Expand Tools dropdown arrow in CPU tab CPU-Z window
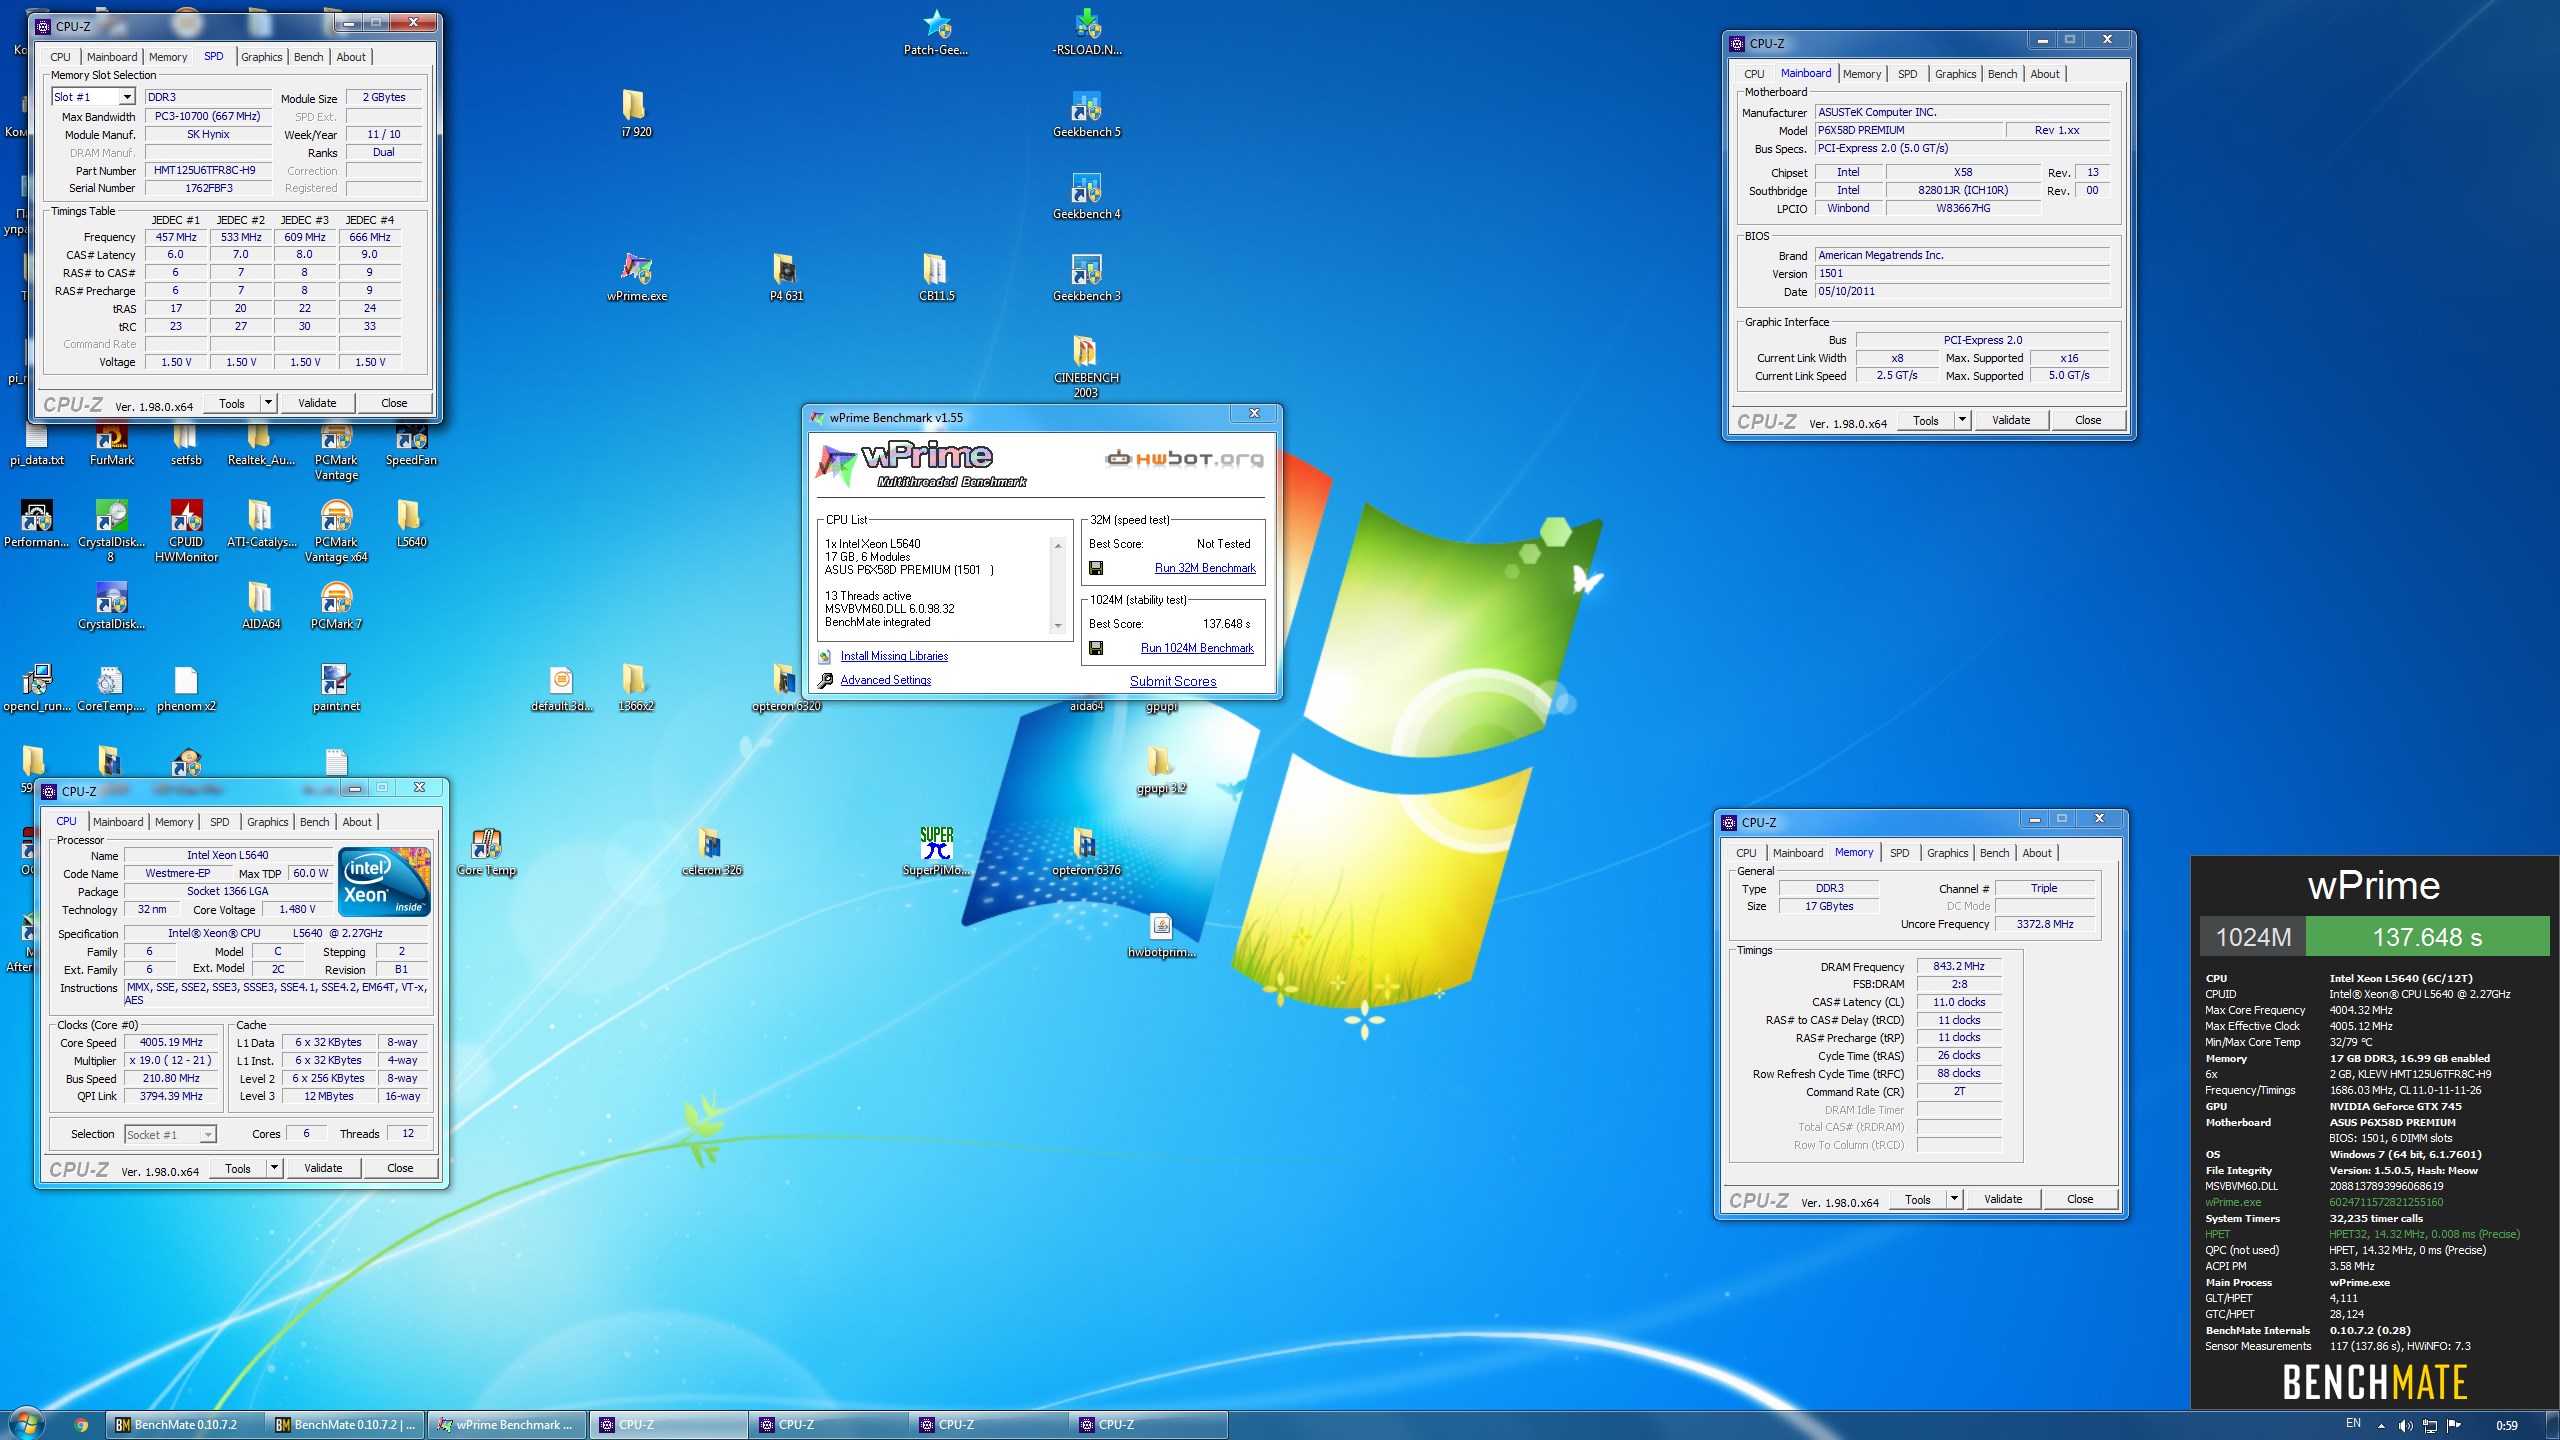This screenshot has width=2560, height=1440. click(x=274, y=1168)
